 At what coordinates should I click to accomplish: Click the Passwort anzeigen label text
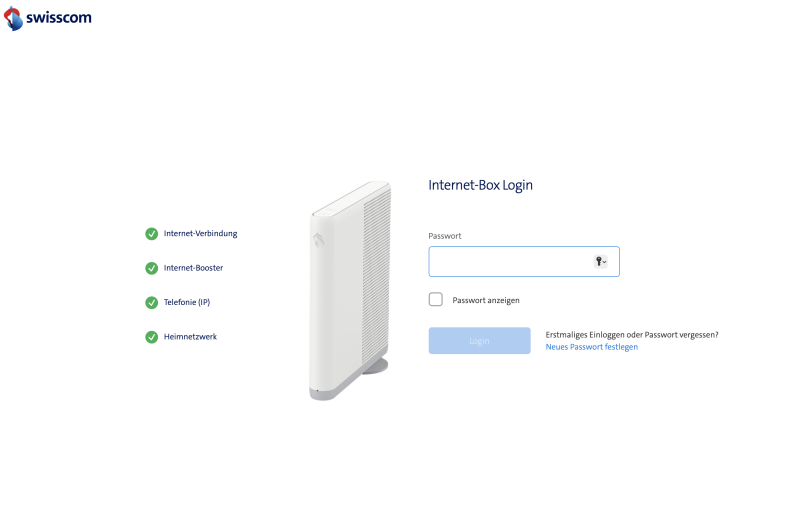click(x=486, y=300)
